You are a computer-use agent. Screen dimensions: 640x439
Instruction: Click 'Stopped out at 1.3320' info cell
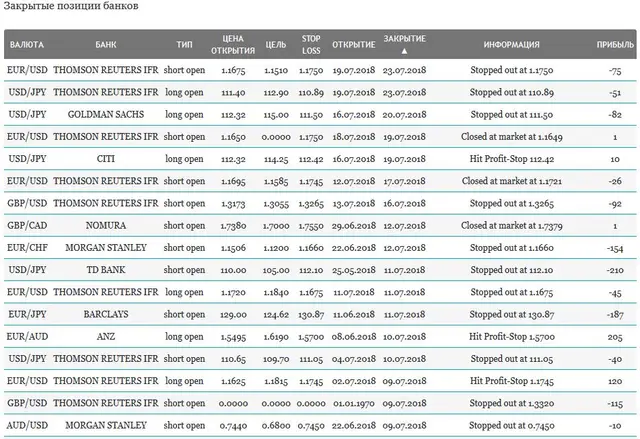[511, 403]
